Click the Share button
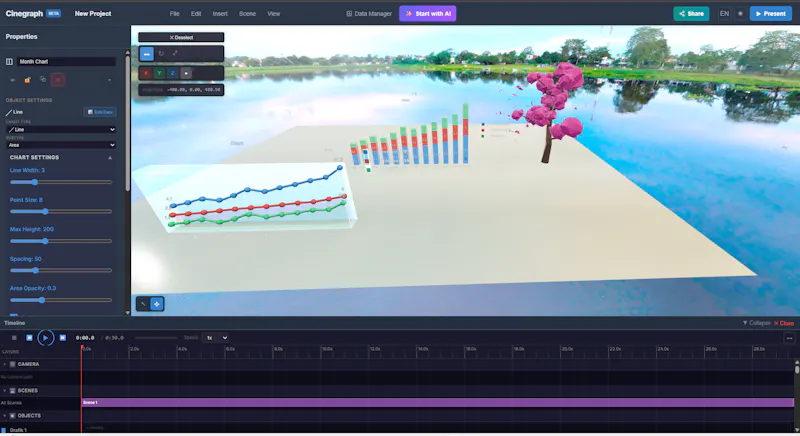The height and width of the screenshot is (436, 800). pyautogui.click(x=691, y=14)
